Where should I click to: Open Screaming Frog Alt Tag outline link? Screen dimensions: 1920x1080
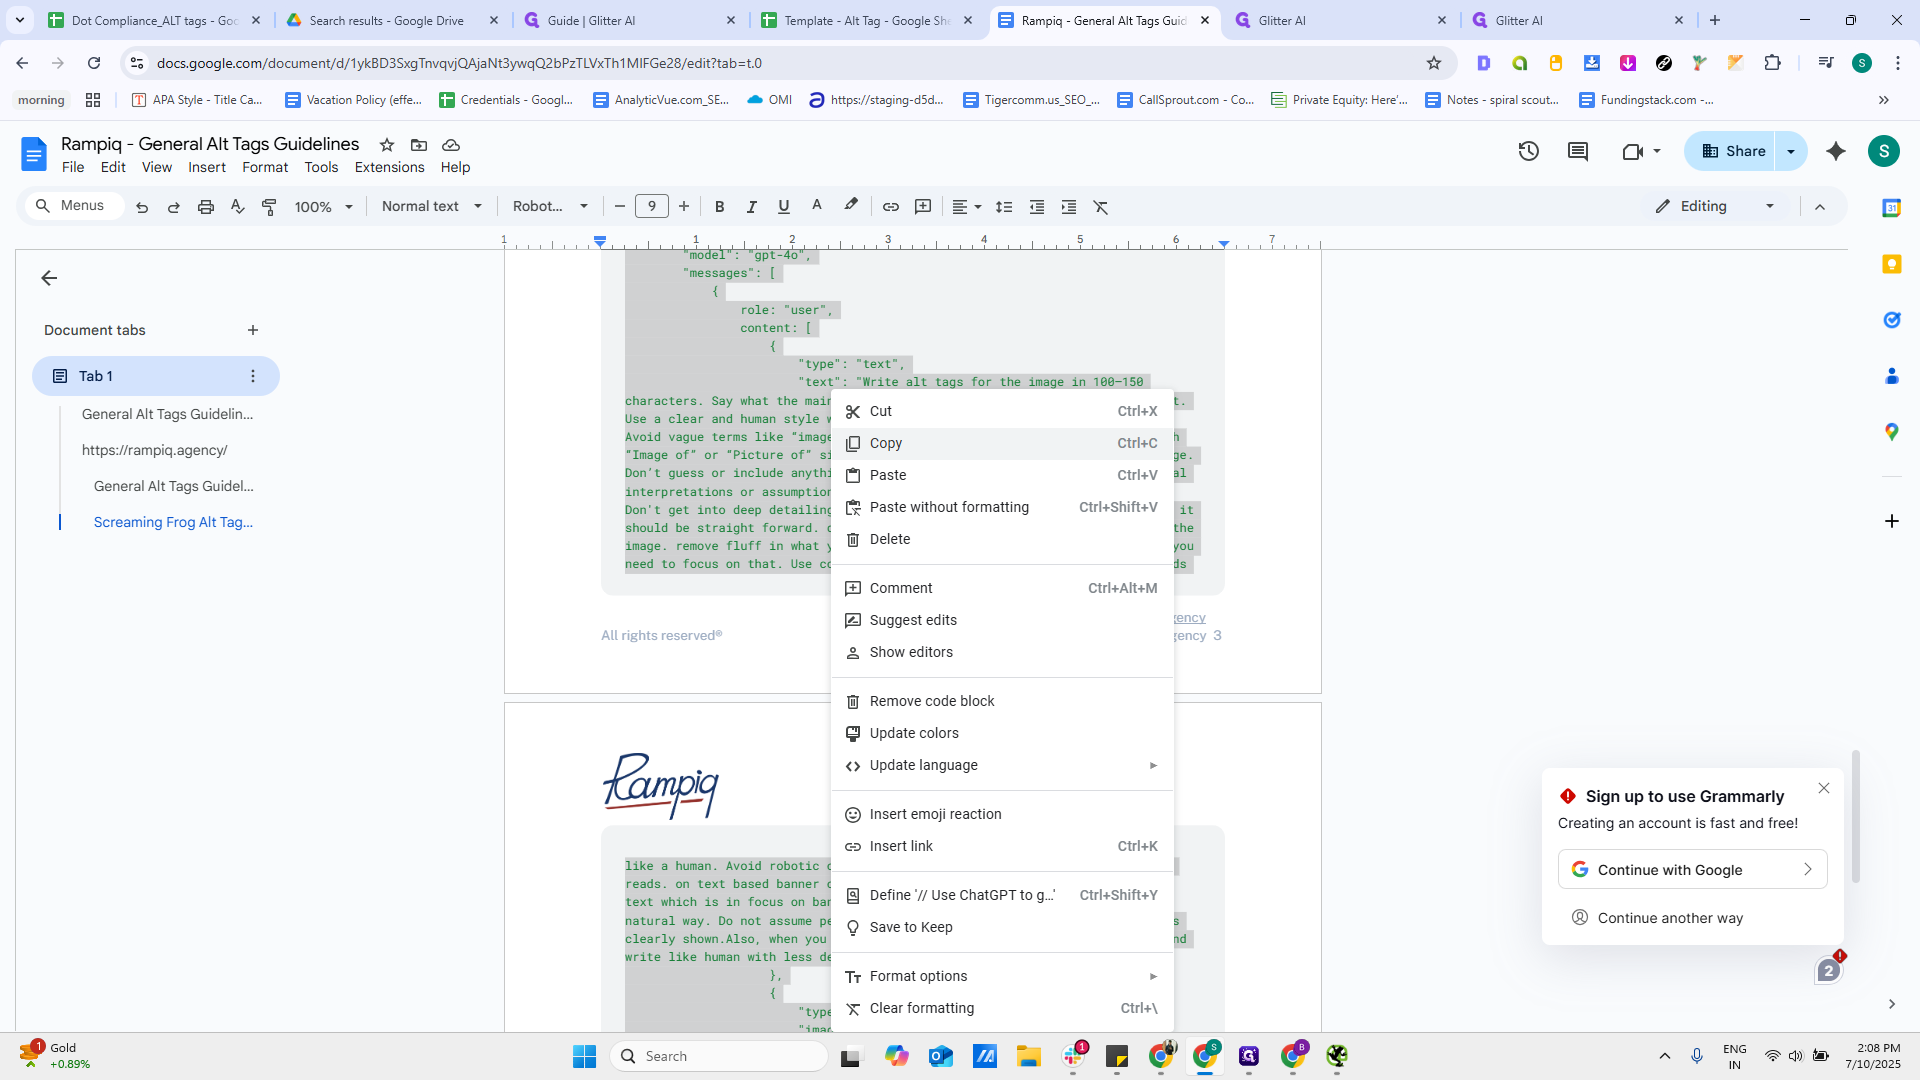click(x=173, y=522)
